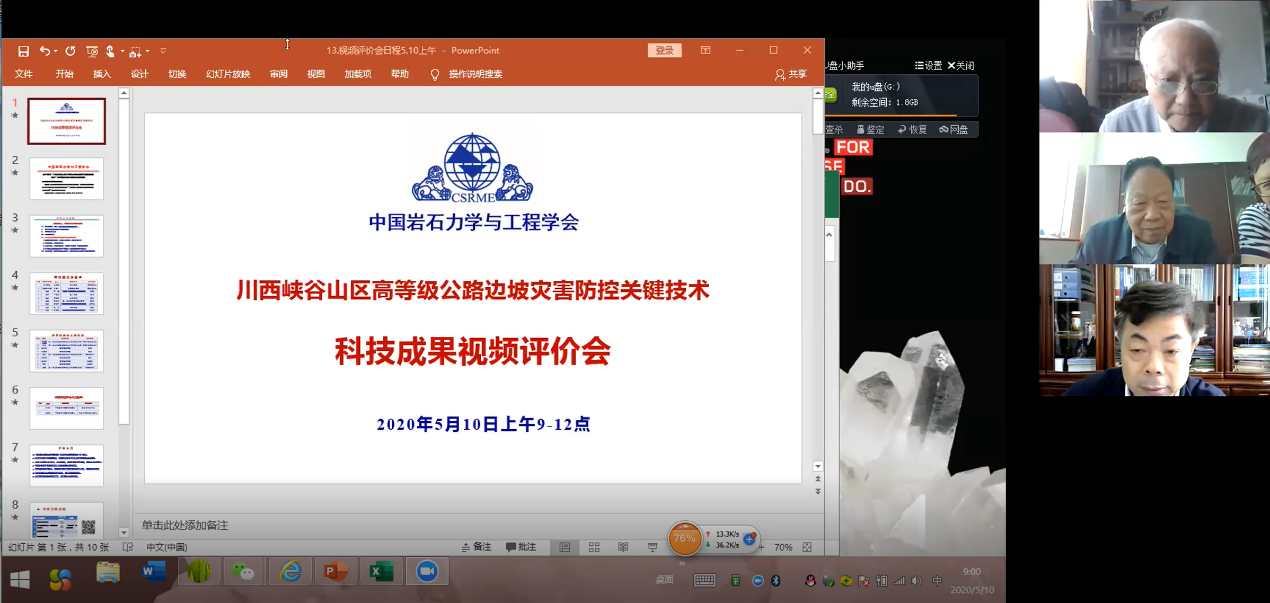Click the 共享 share button
The height and width of the screenshot is (603, 1270).
click(791, 74)
